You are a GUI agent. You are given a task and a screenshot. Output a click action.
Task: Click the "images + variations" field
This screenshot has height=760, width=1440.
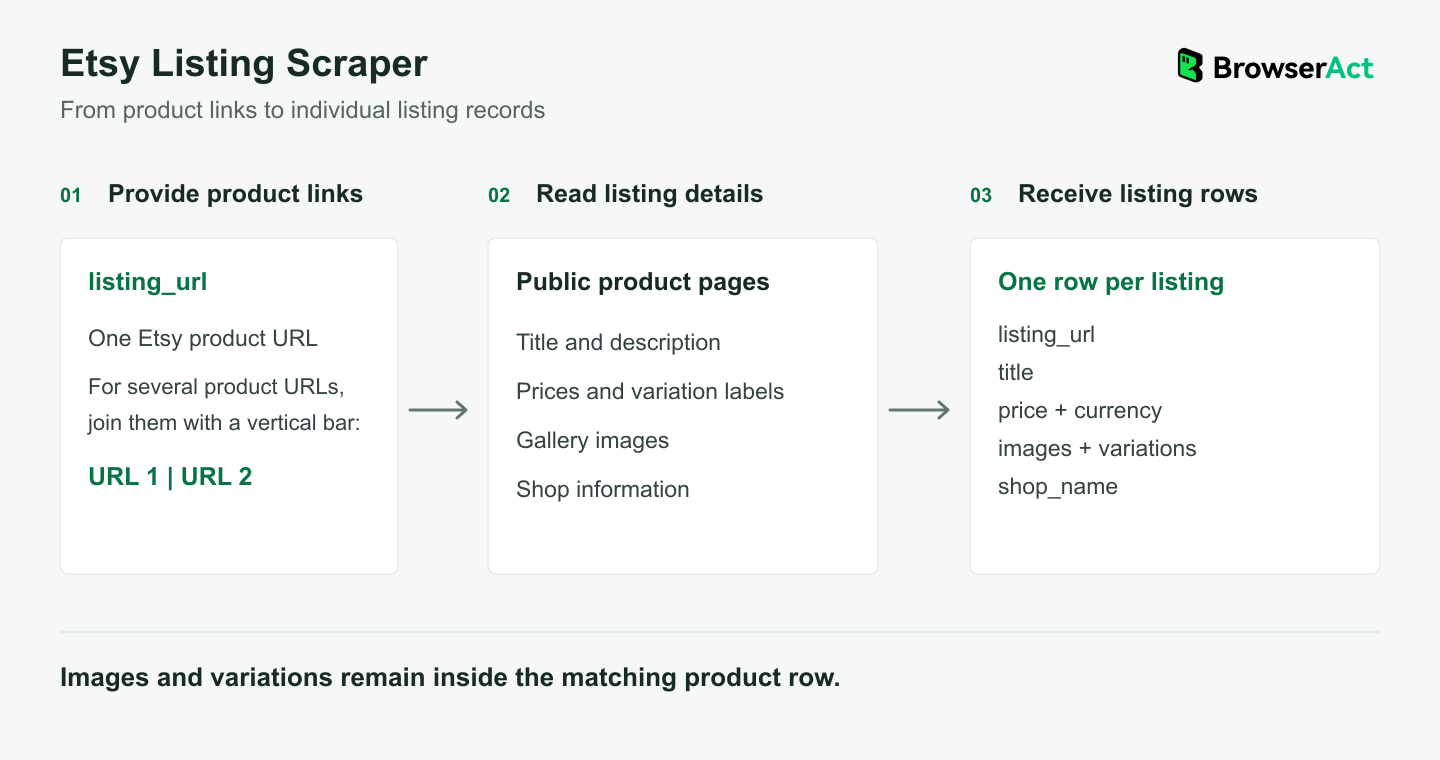1097,448
